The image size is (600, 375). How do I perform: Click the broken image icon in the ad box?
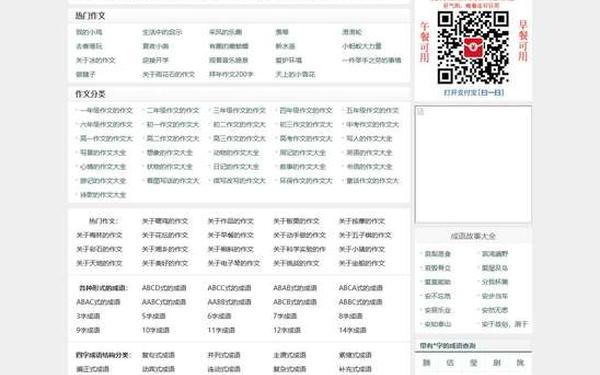click(421, 111)
